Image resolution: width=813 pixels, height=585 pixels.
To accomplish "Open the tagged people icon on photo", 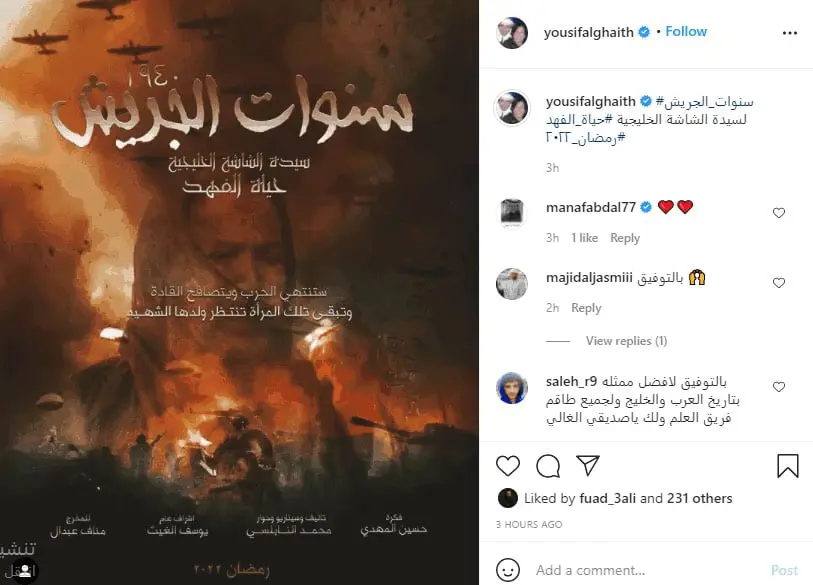I will tap(24, 571).
